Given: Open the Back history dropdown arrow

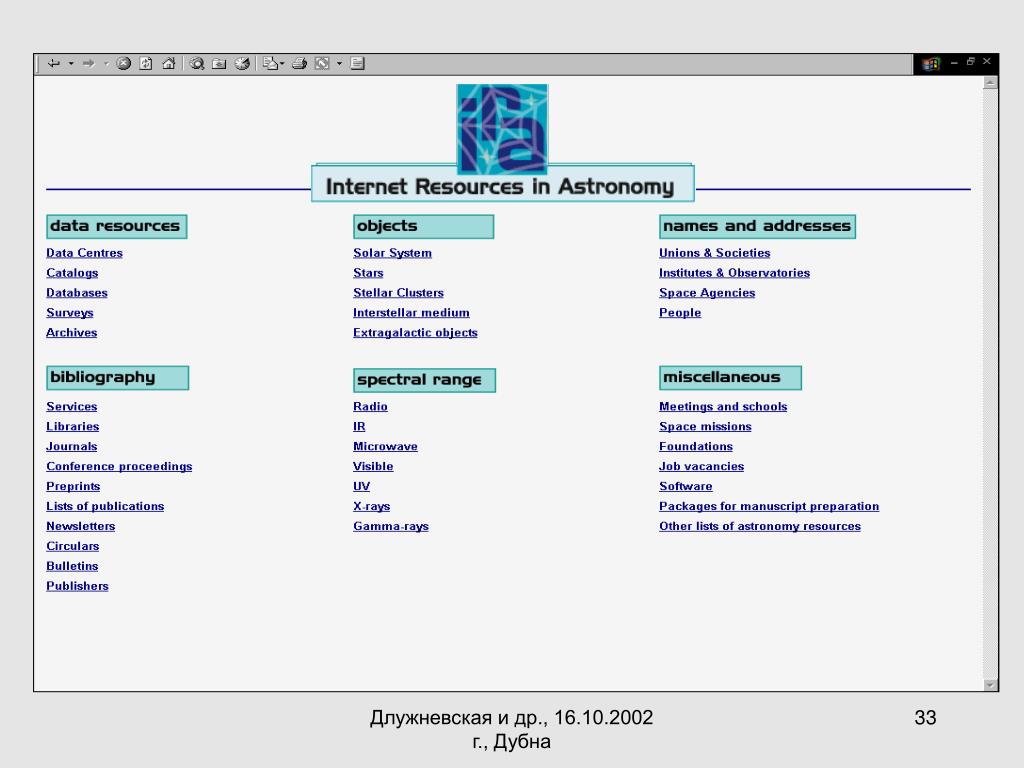Looking at the screenshot, I should (71, 63).
